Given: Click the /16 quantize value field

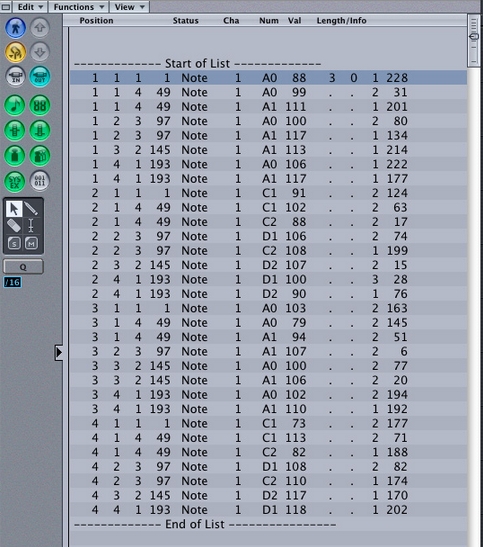Looking at the screenshot, I should [x=13, y=282].
